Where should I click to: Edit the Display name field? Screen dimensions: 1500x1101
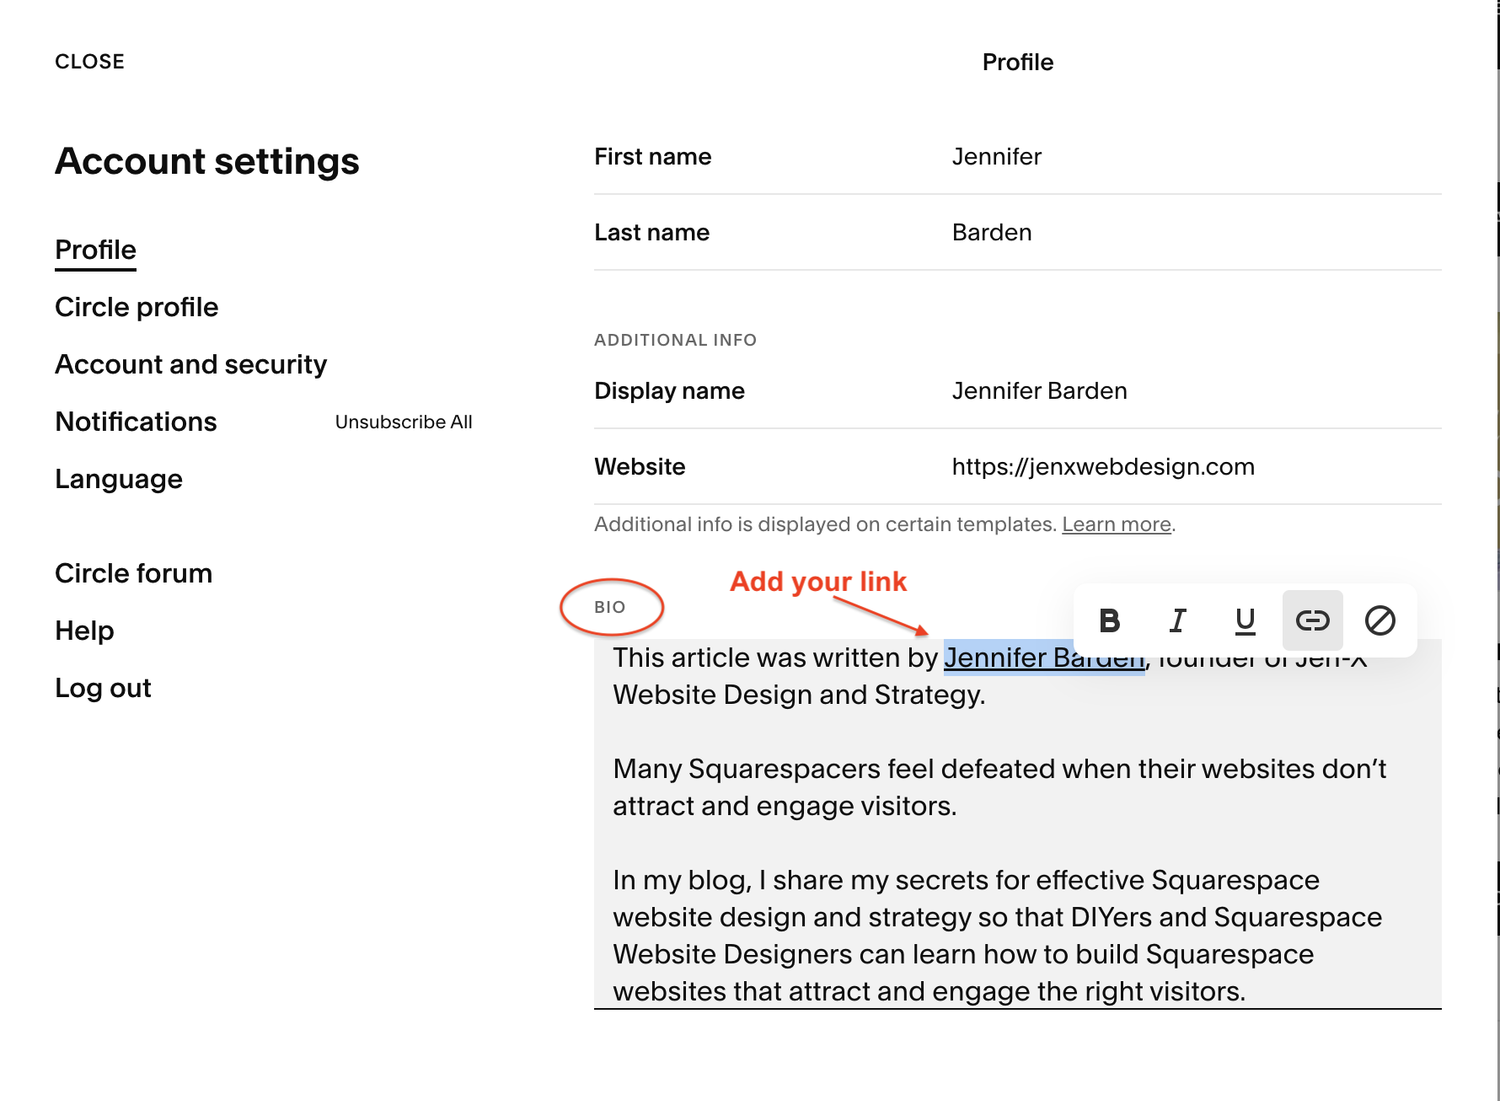pos(1018,391)
